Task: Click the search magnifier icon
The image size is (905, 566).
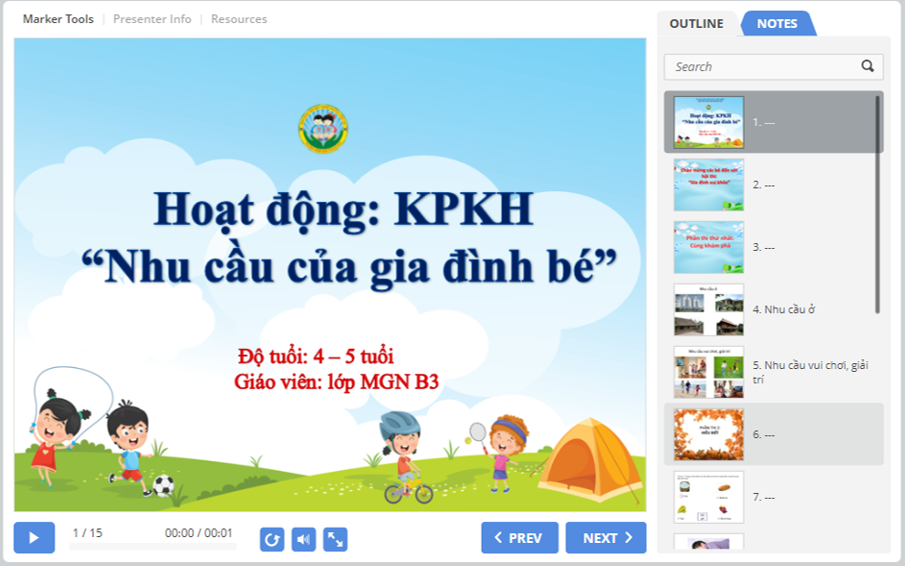Action: [x=867, y=66]
